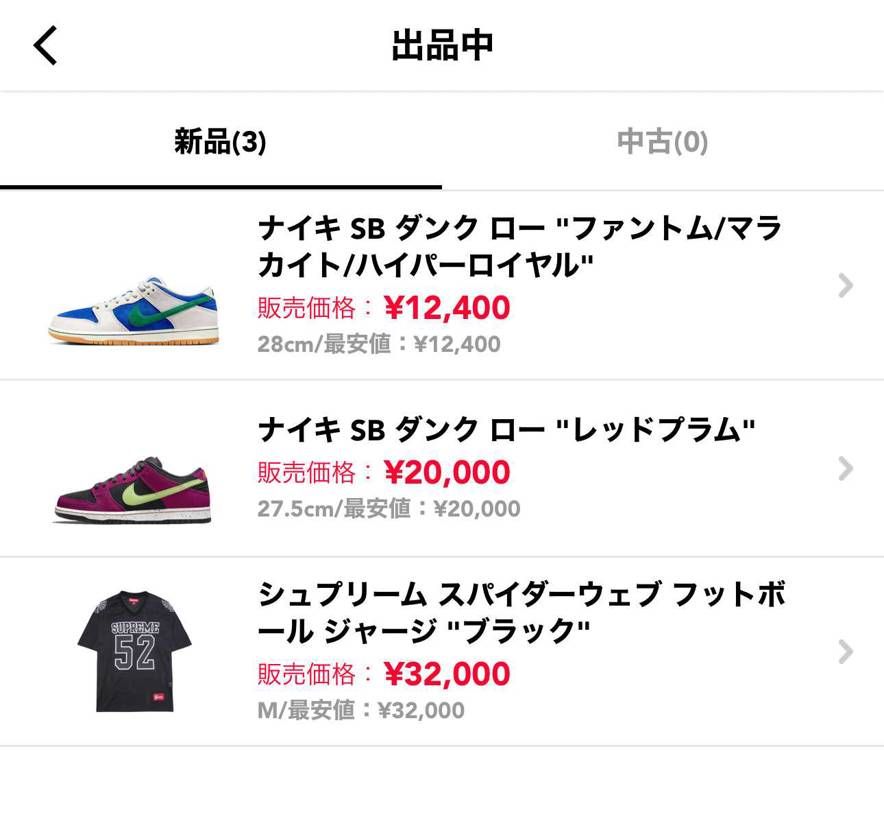Tap the Supreme Spiderweb jersey title
Viewport: 884px width, 830px height.
point(520,610)
